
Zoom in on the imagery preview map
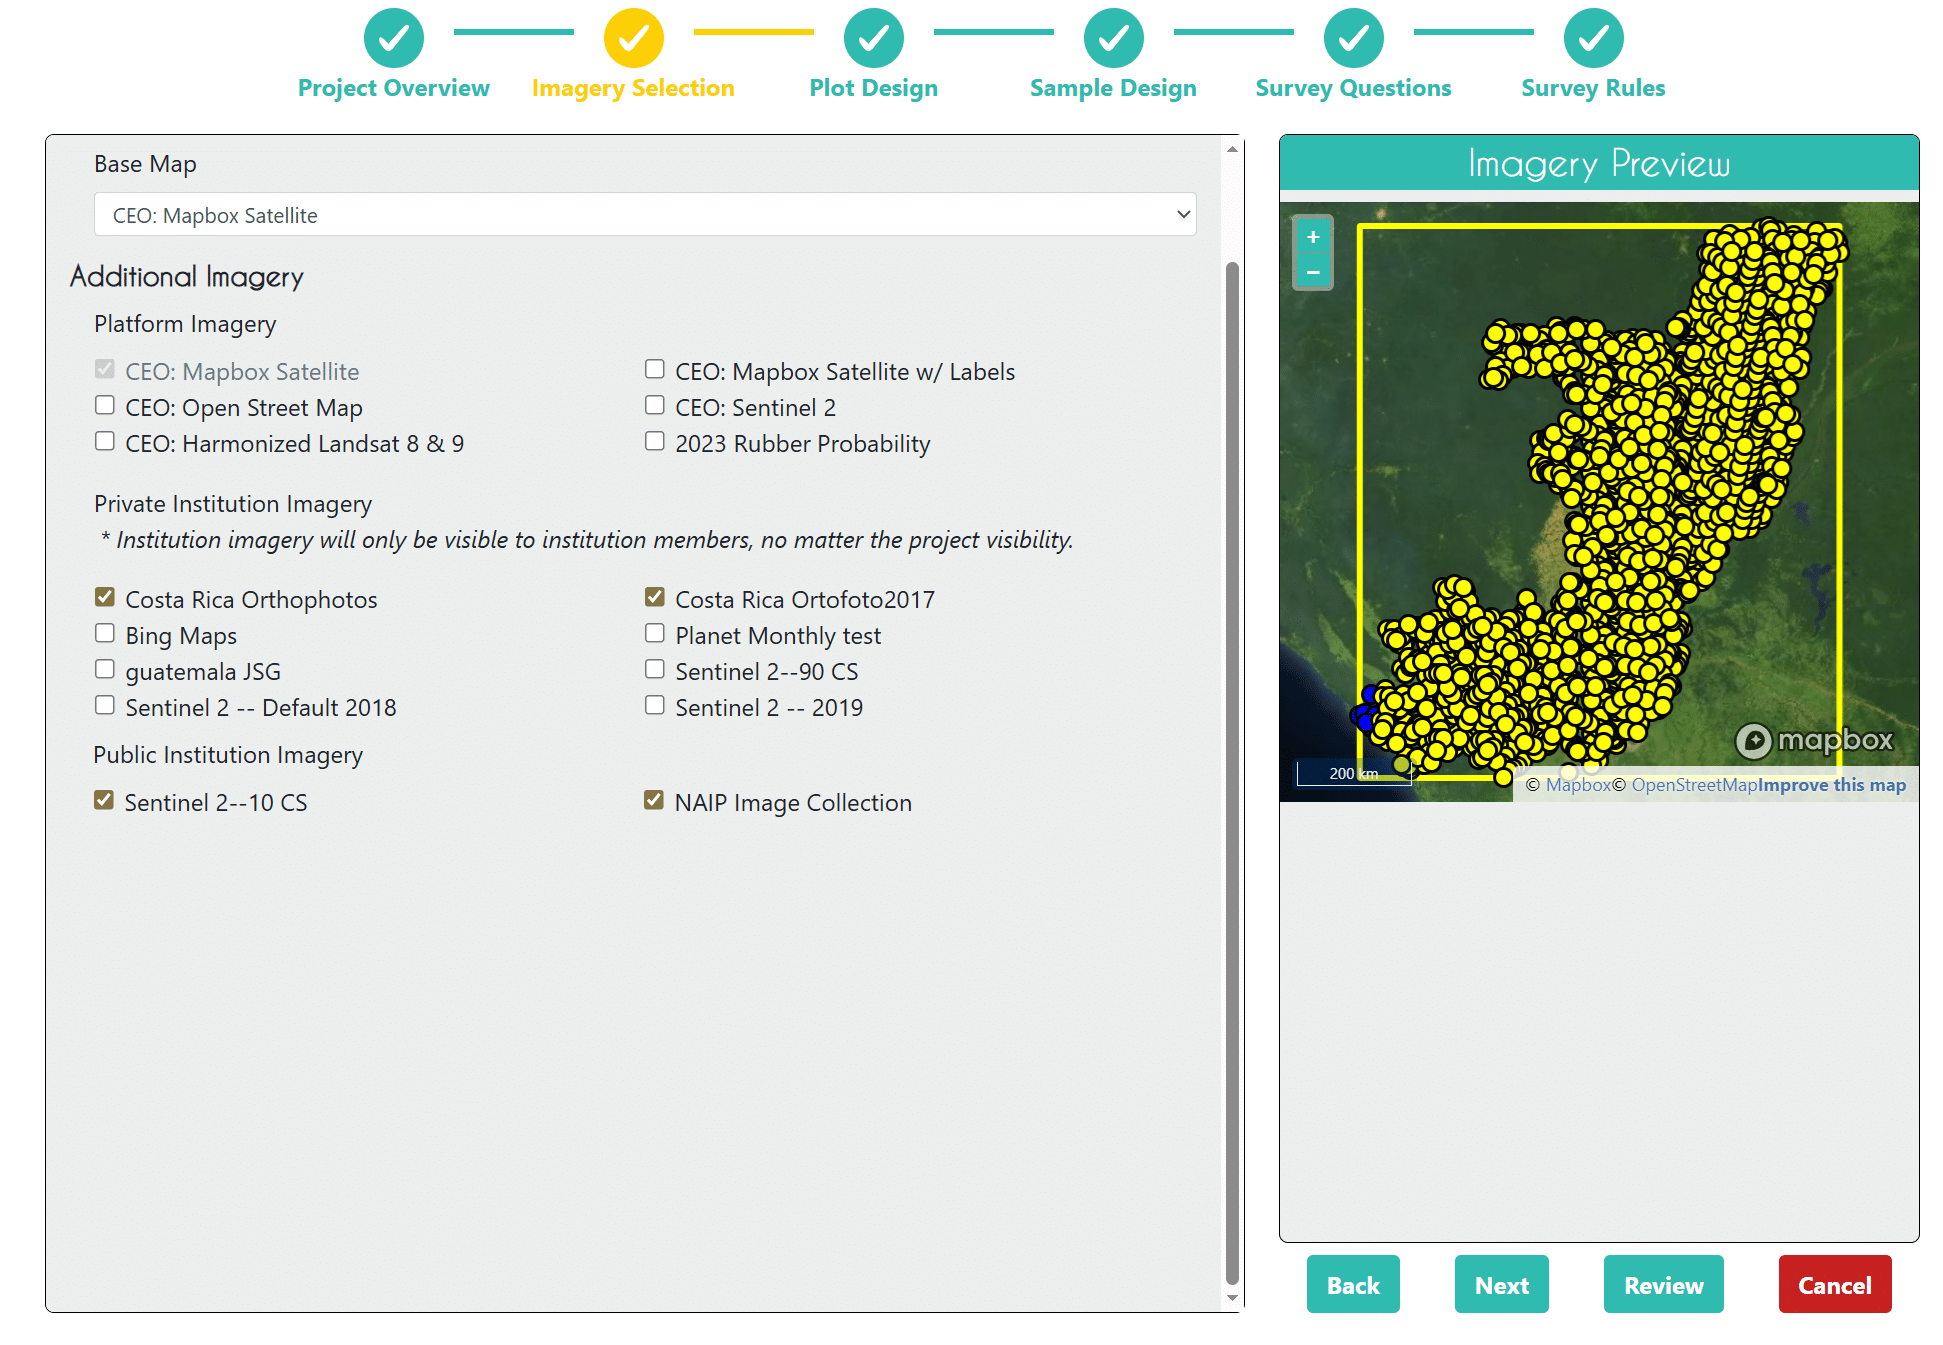pos(1313,236)
